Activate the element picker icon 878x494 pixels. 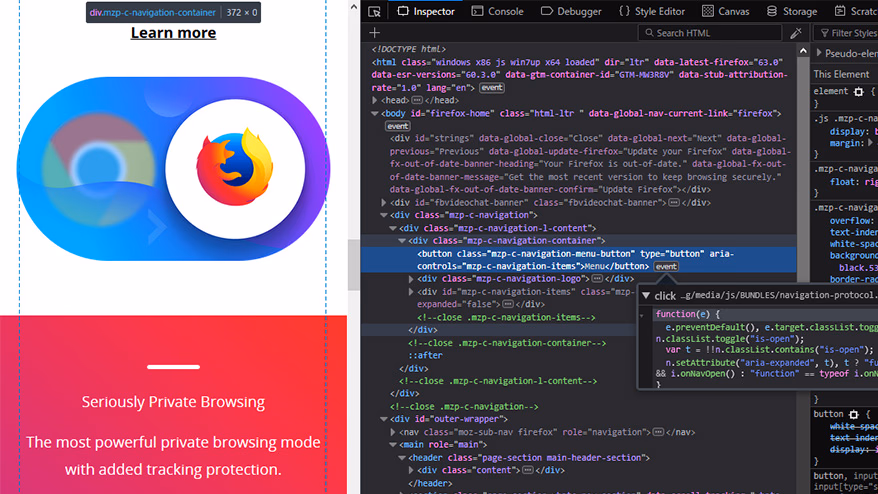374,11
